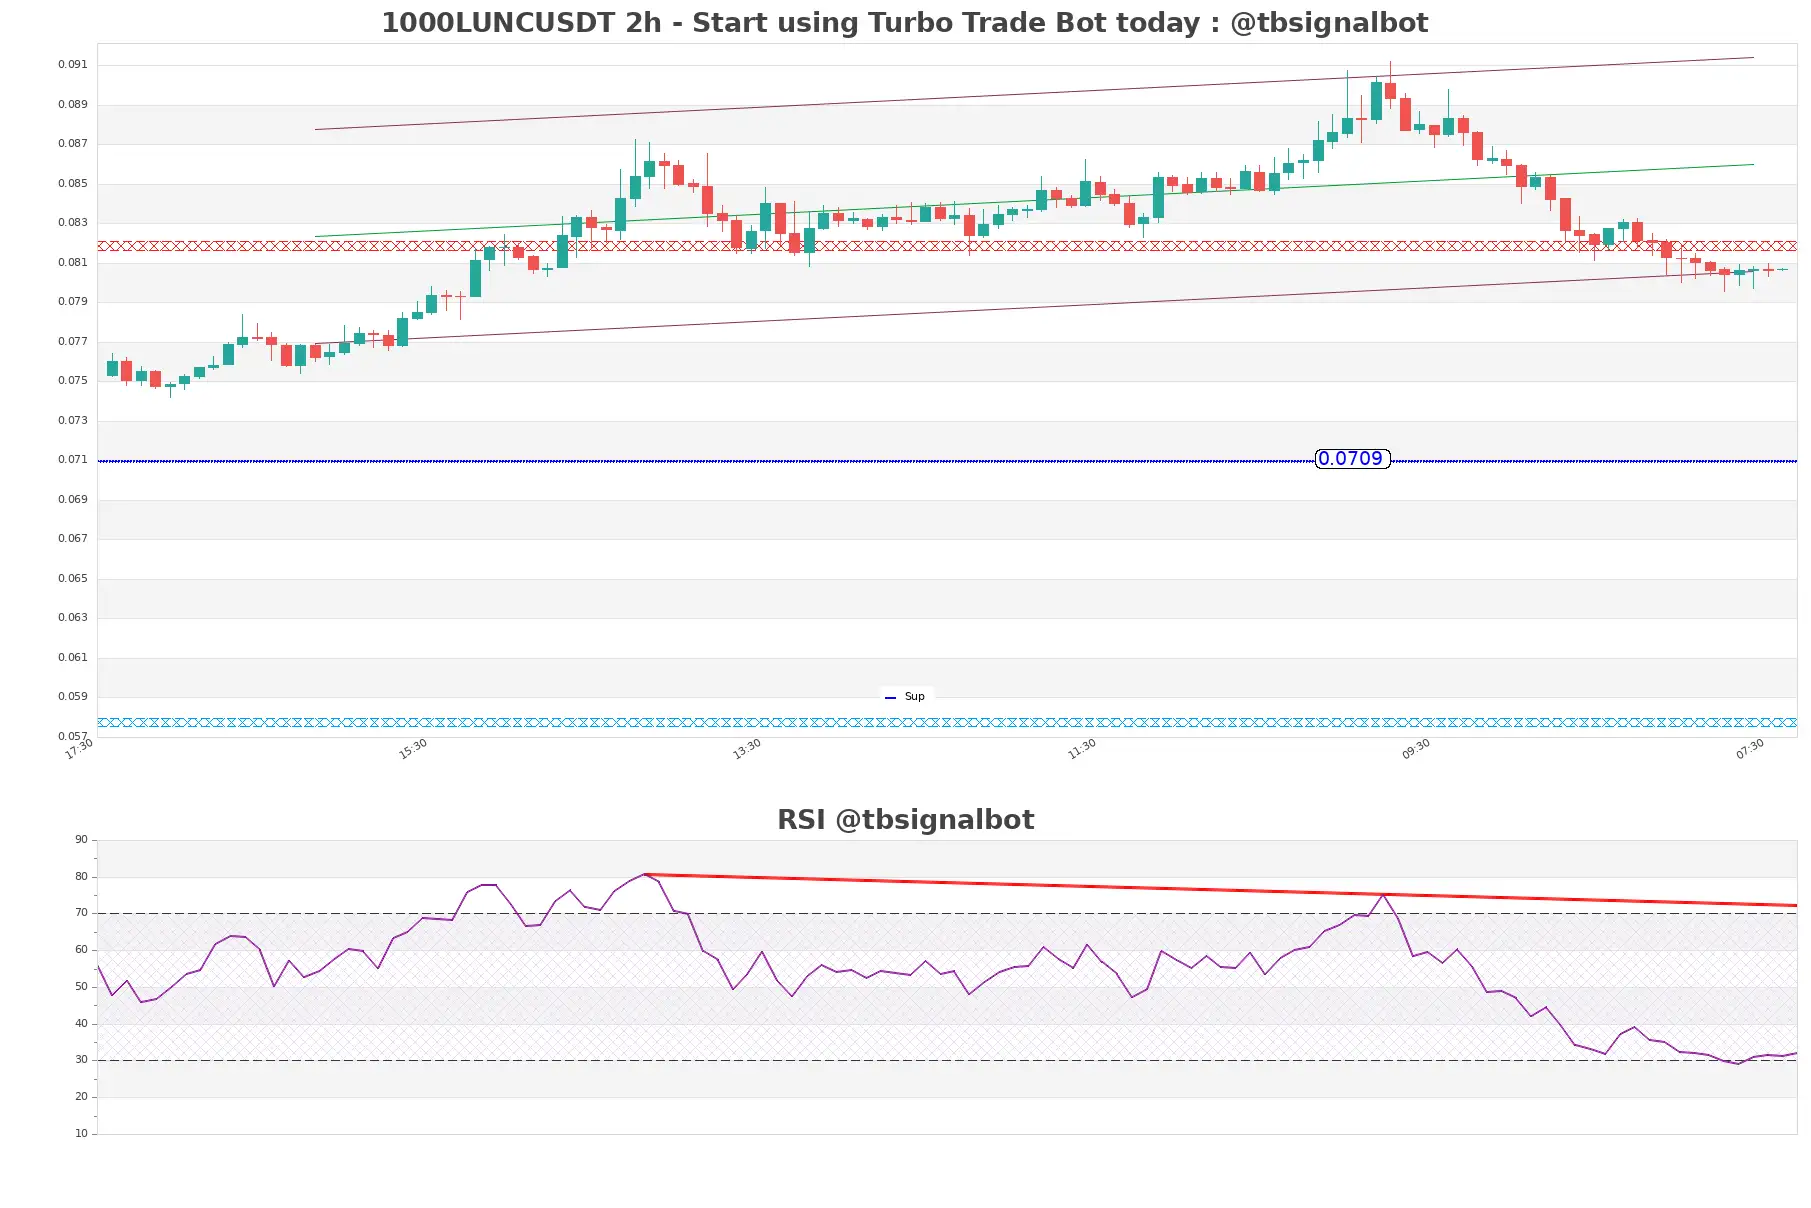Select the RSI axis label 70
Image resolution: width=1811 pixels, height=1208 pixels.
click(81, 913)
